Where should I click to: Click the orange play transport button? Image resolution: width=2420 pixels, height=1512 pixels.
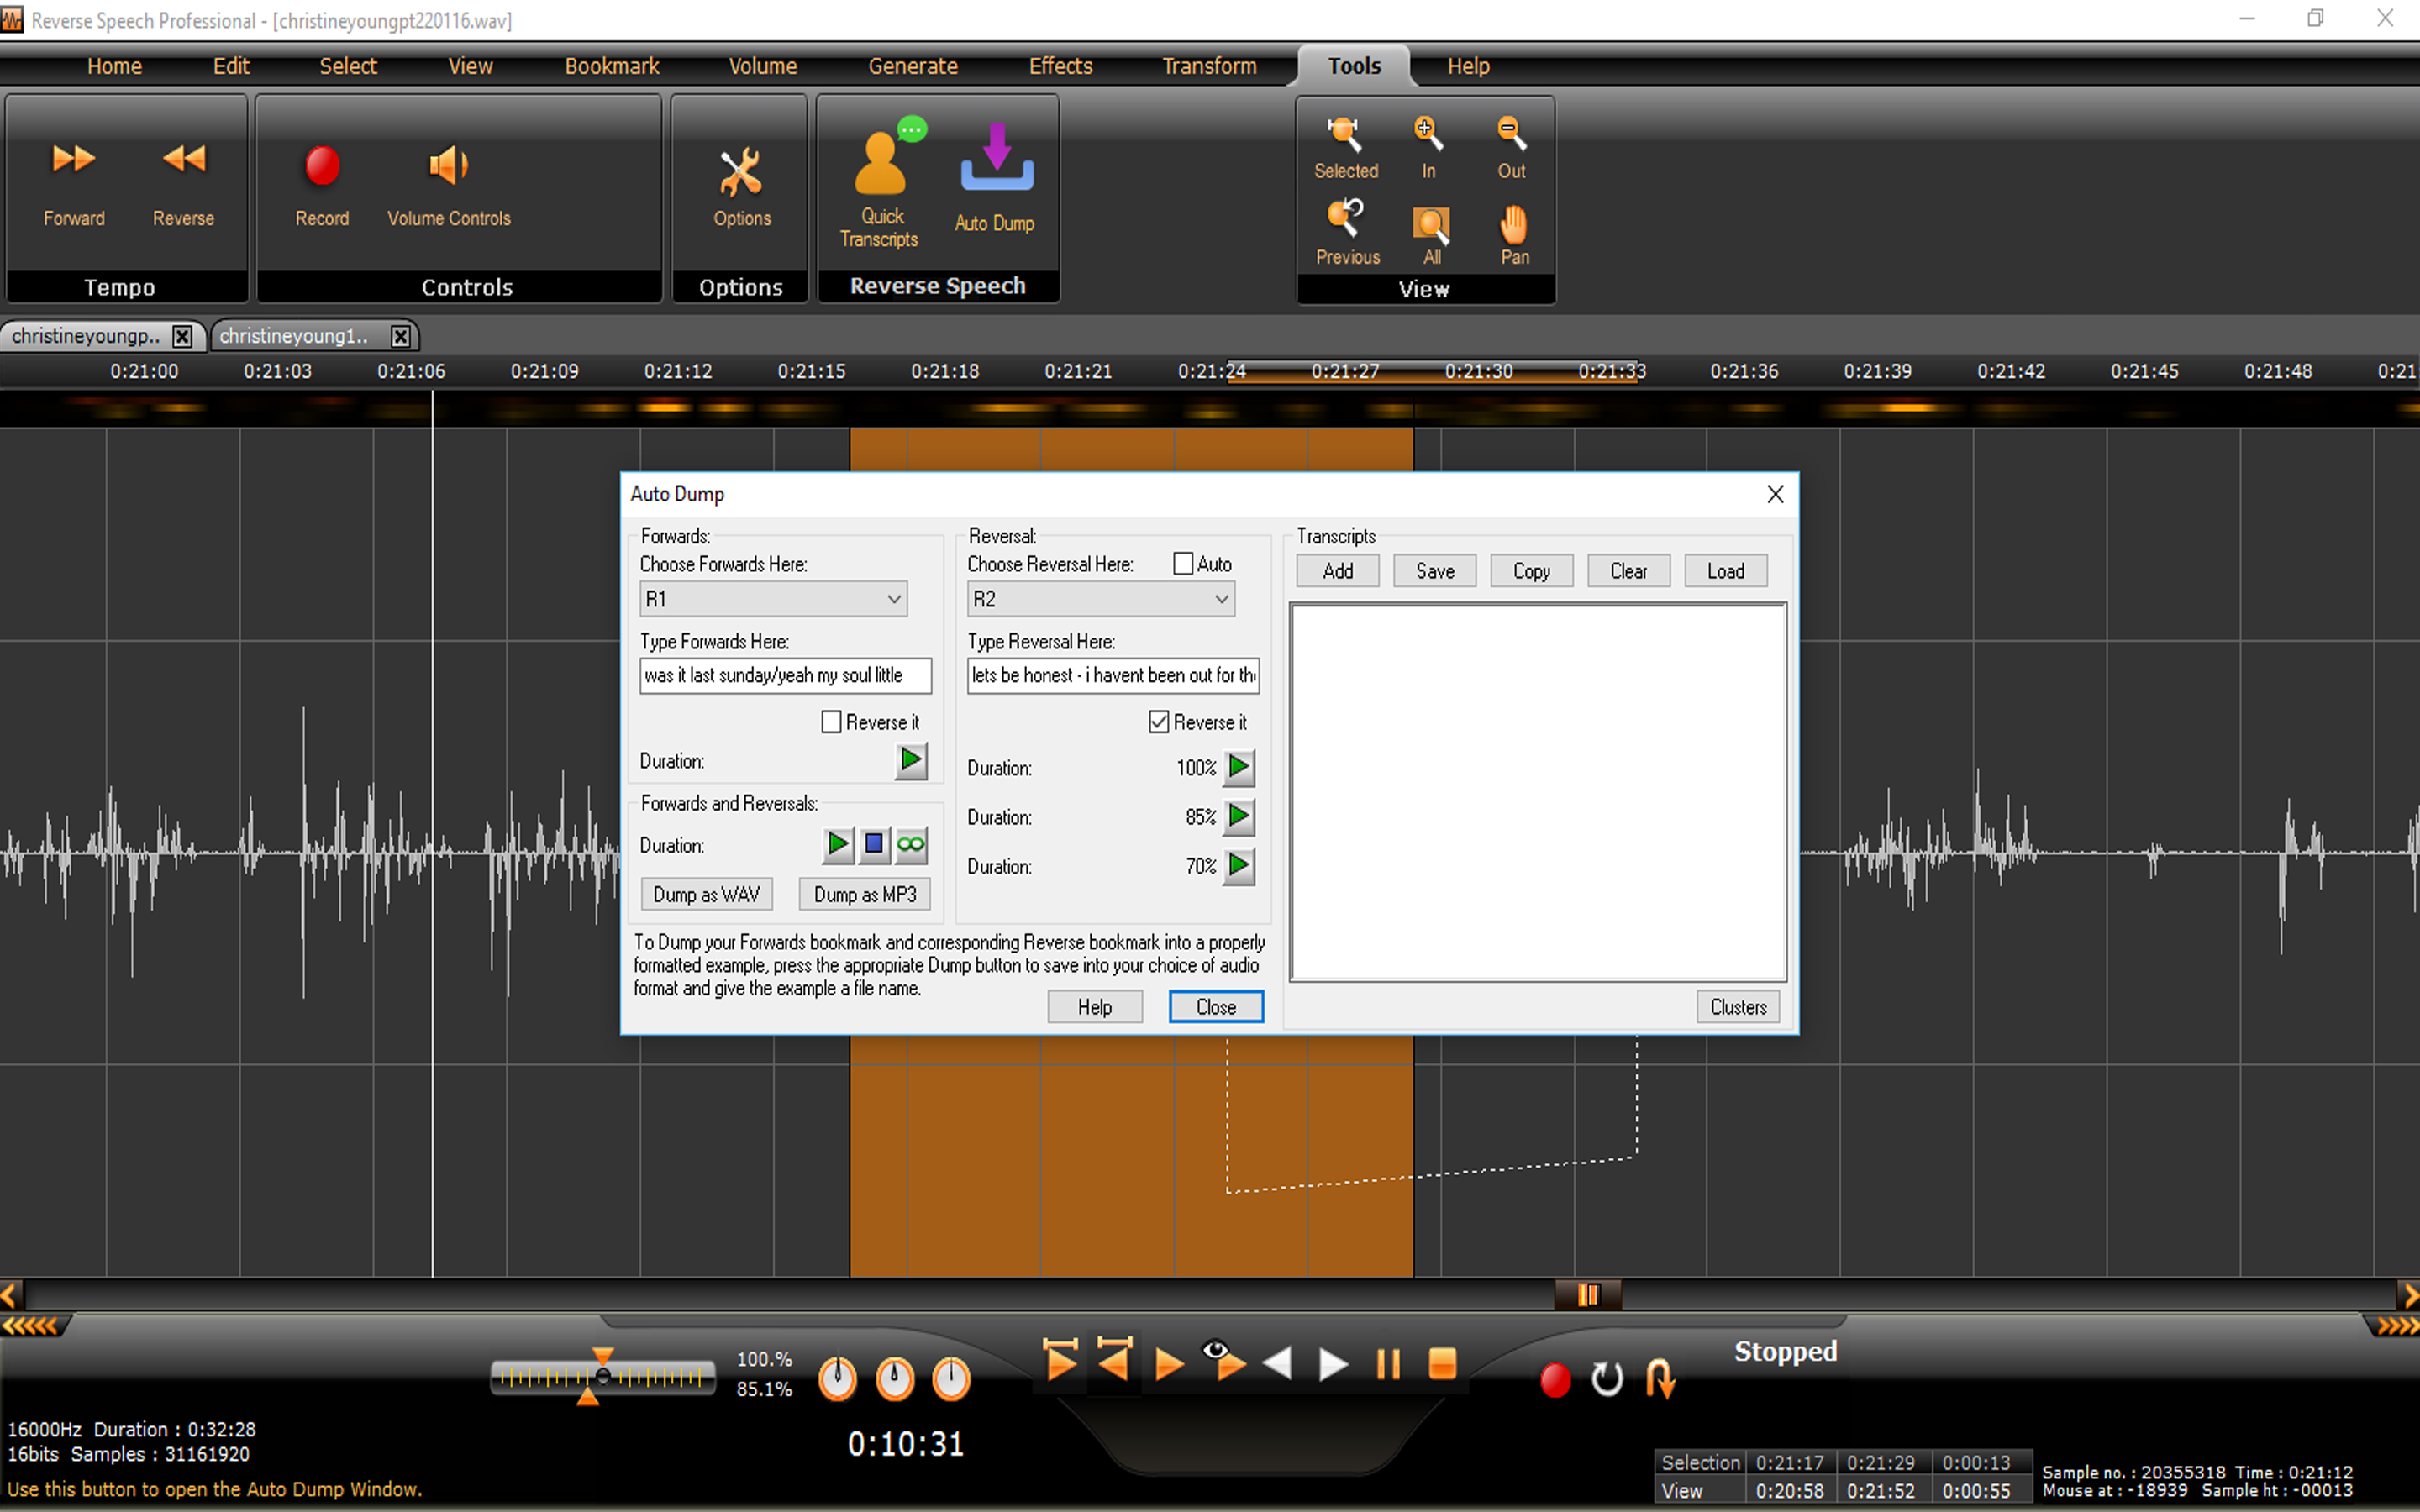[x=1168, y=1365]
